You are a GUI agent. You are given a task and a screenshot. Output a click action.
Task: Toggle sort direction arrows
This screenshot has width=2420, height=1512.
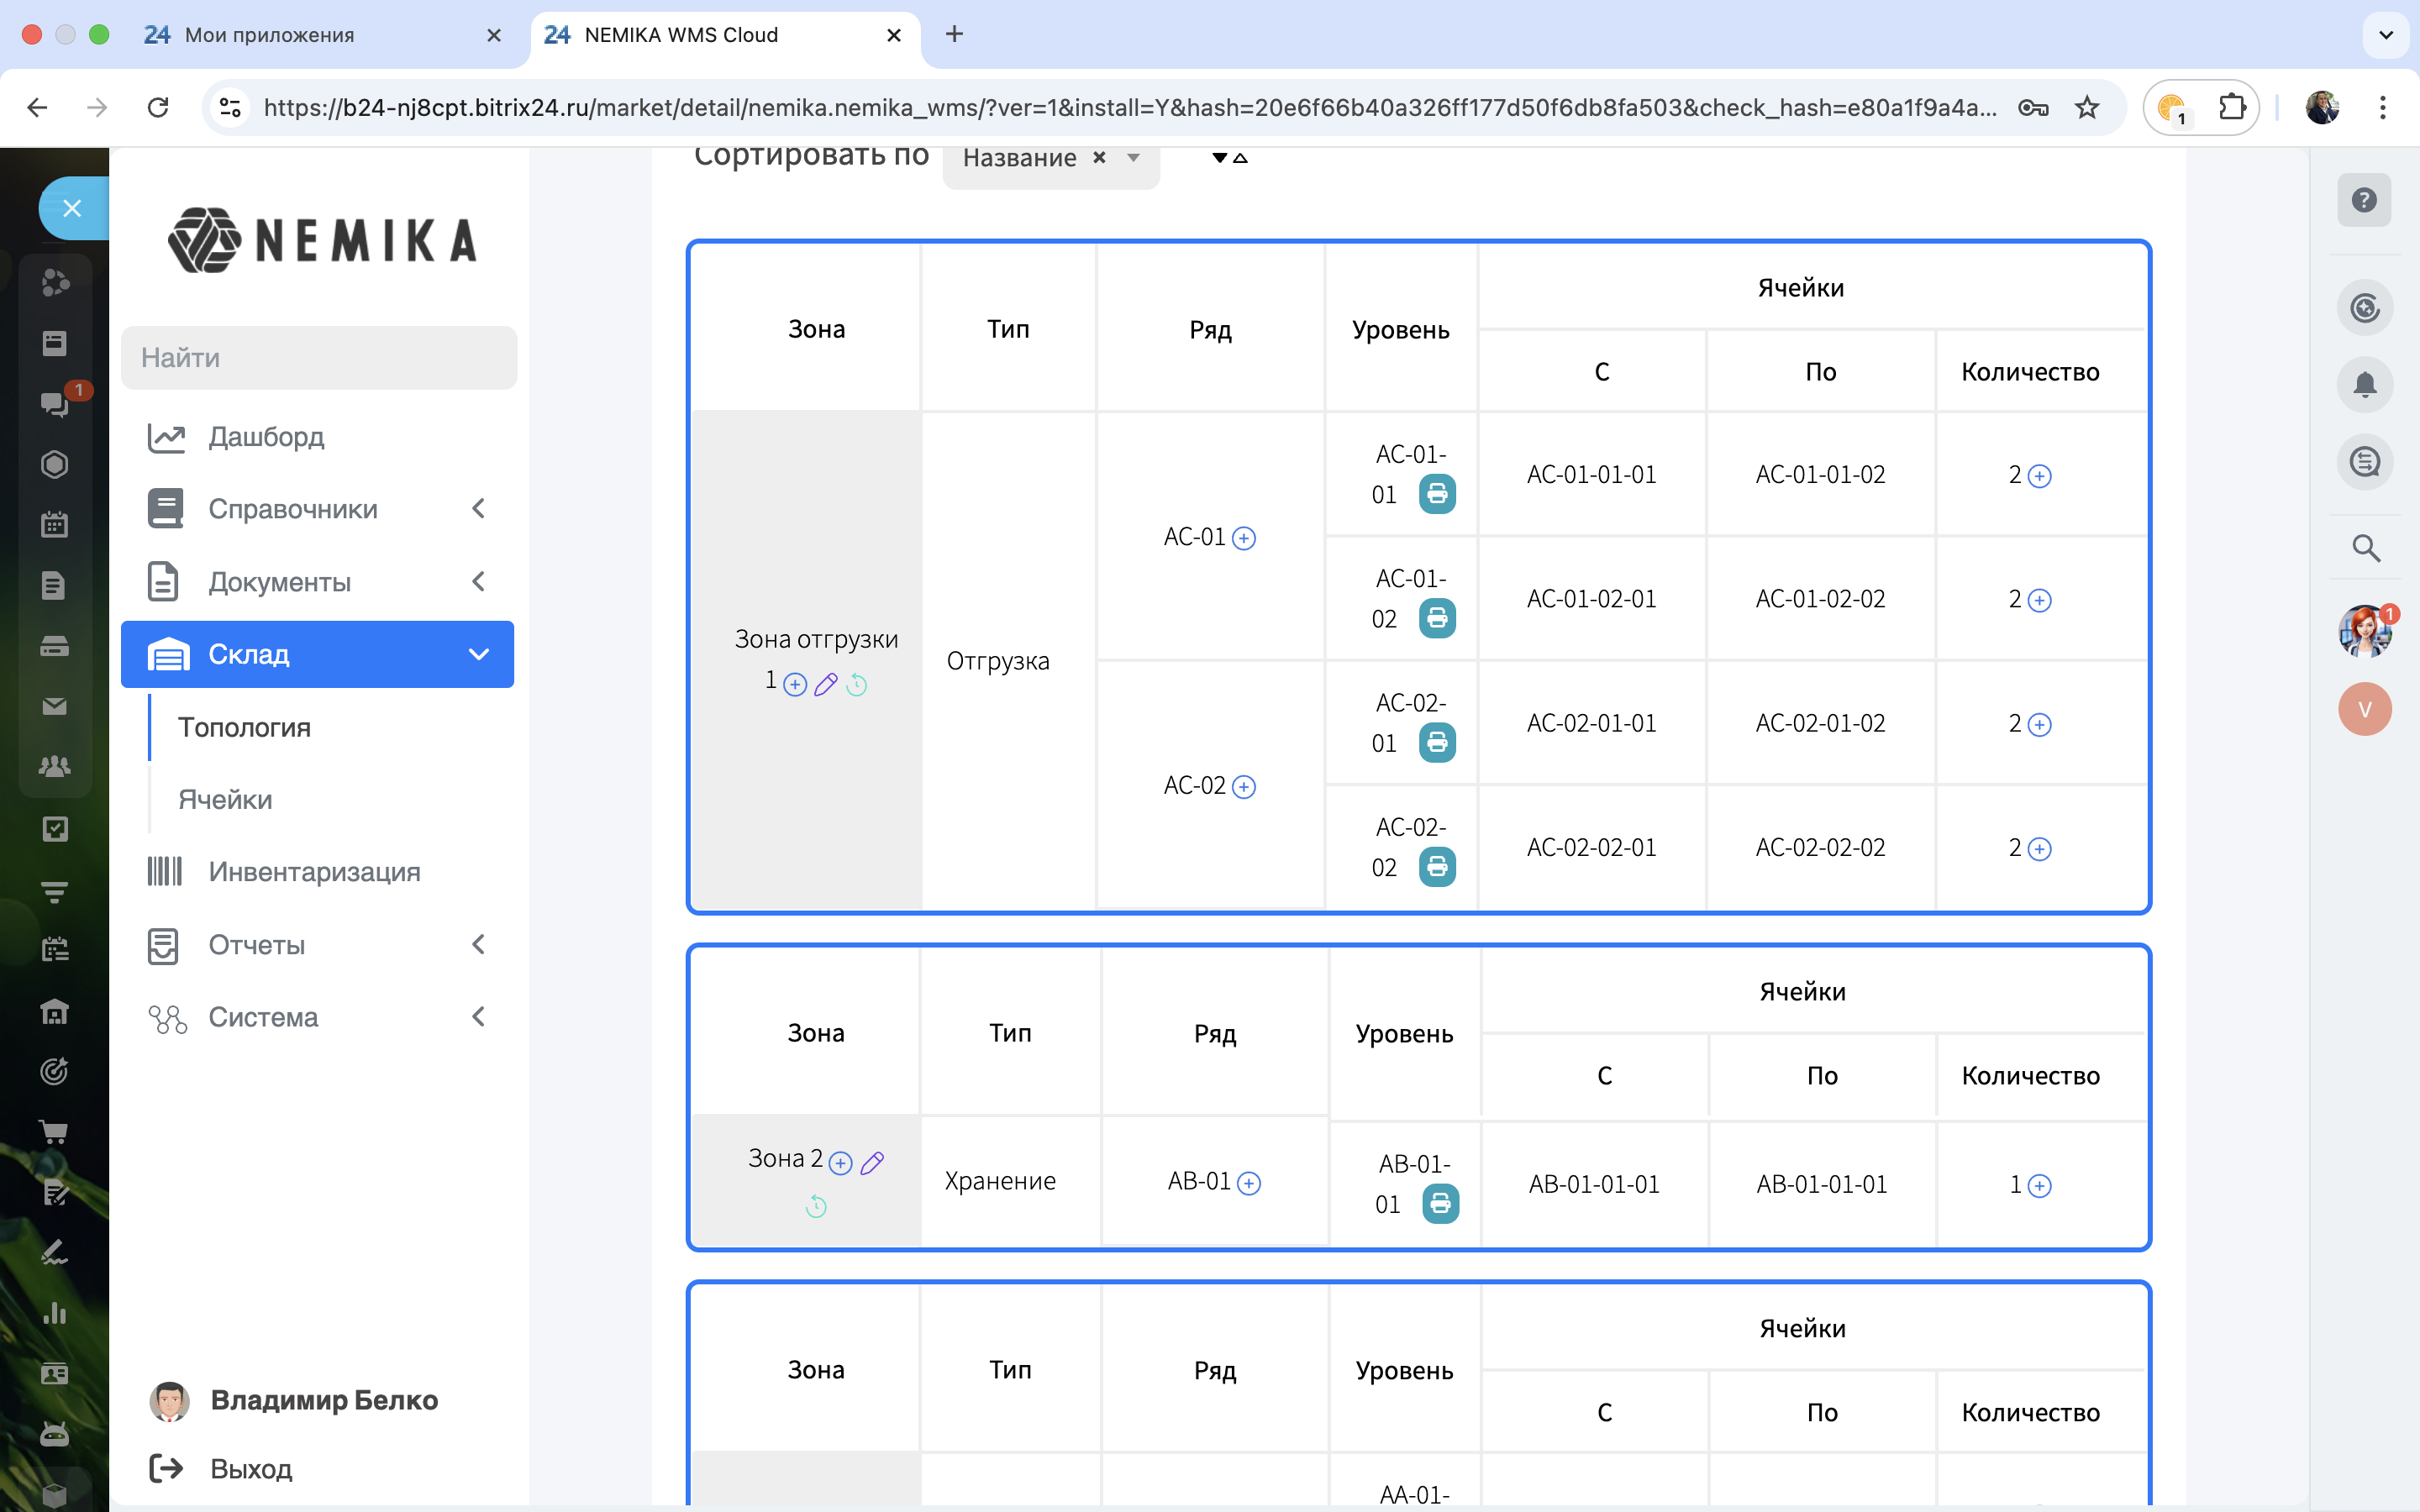click(1229, 158)
